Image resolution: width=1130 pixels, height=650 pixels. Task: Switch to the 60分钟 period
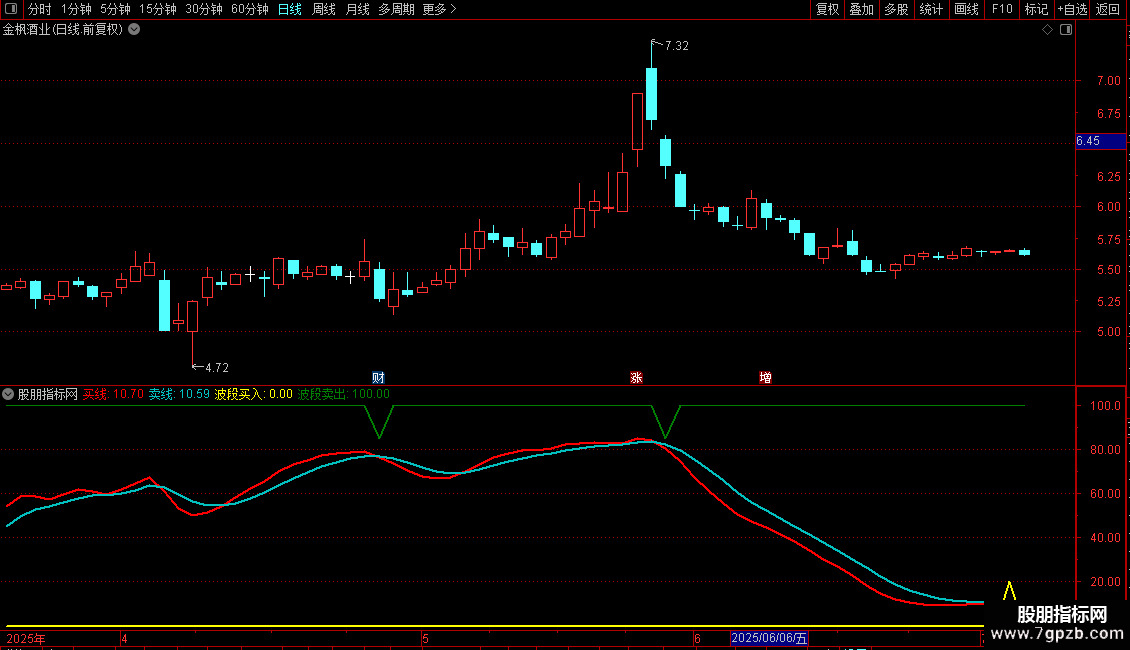(x=250, y=9)
